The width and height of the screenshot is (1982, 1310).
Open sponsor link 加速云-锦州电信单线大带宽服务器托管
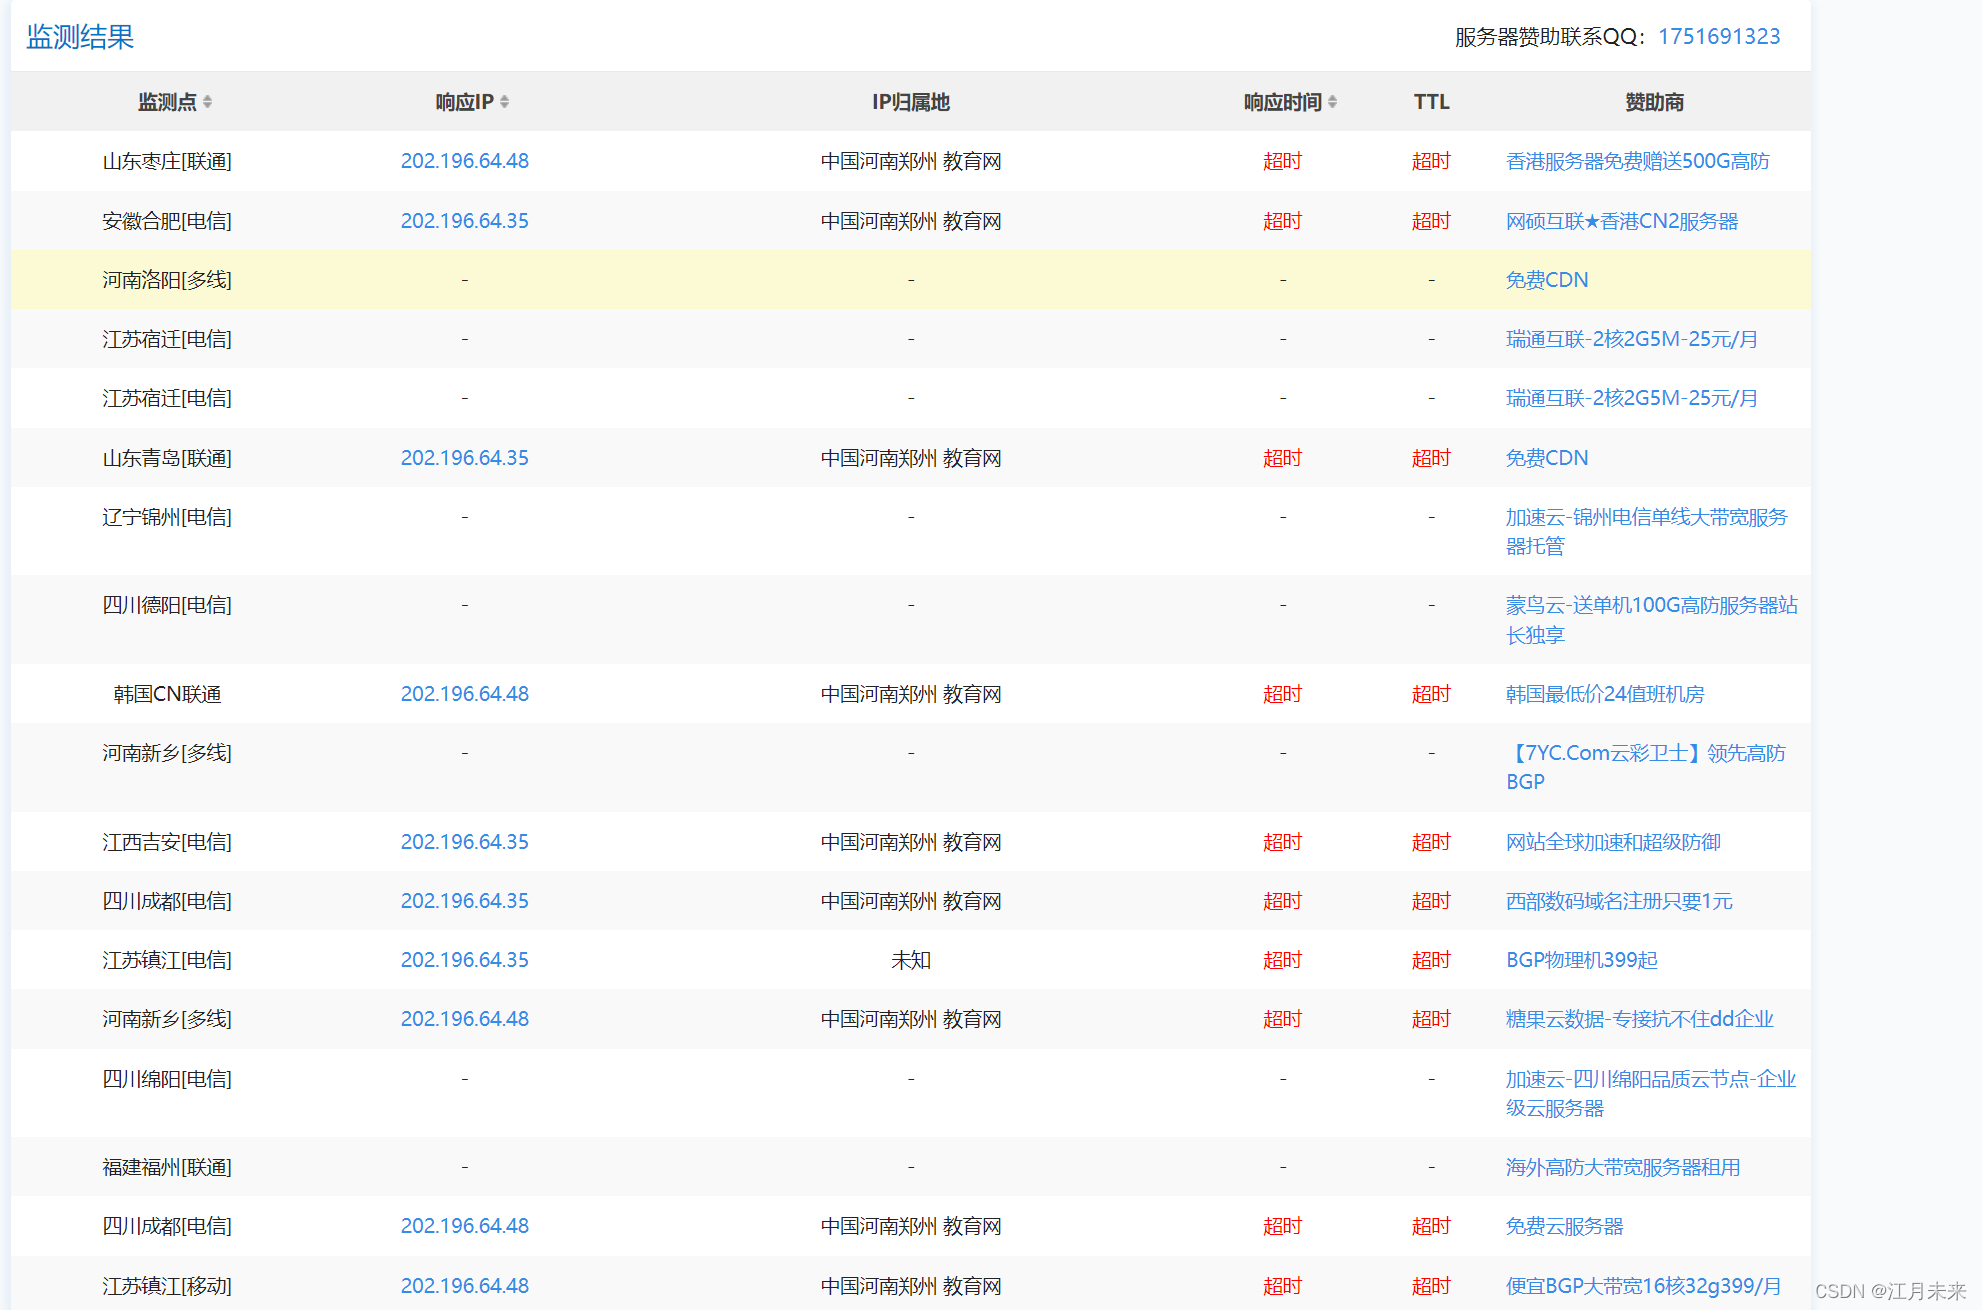[1646, 532]
